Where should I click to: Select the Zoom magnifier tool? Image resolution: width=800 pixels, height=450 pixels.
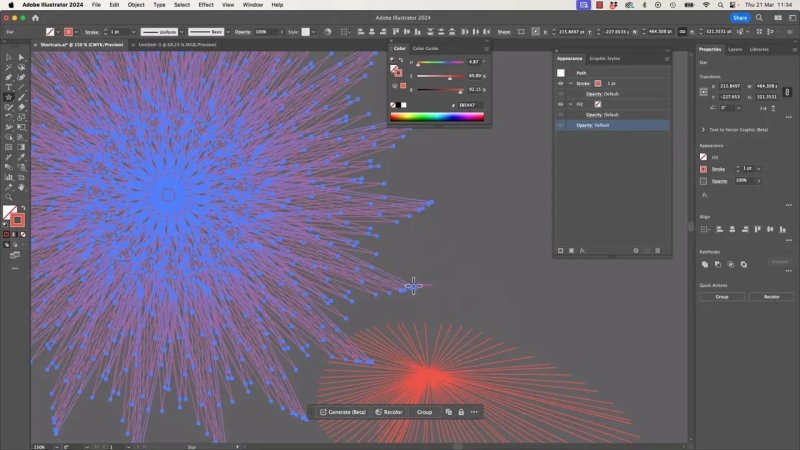point(9,197)
